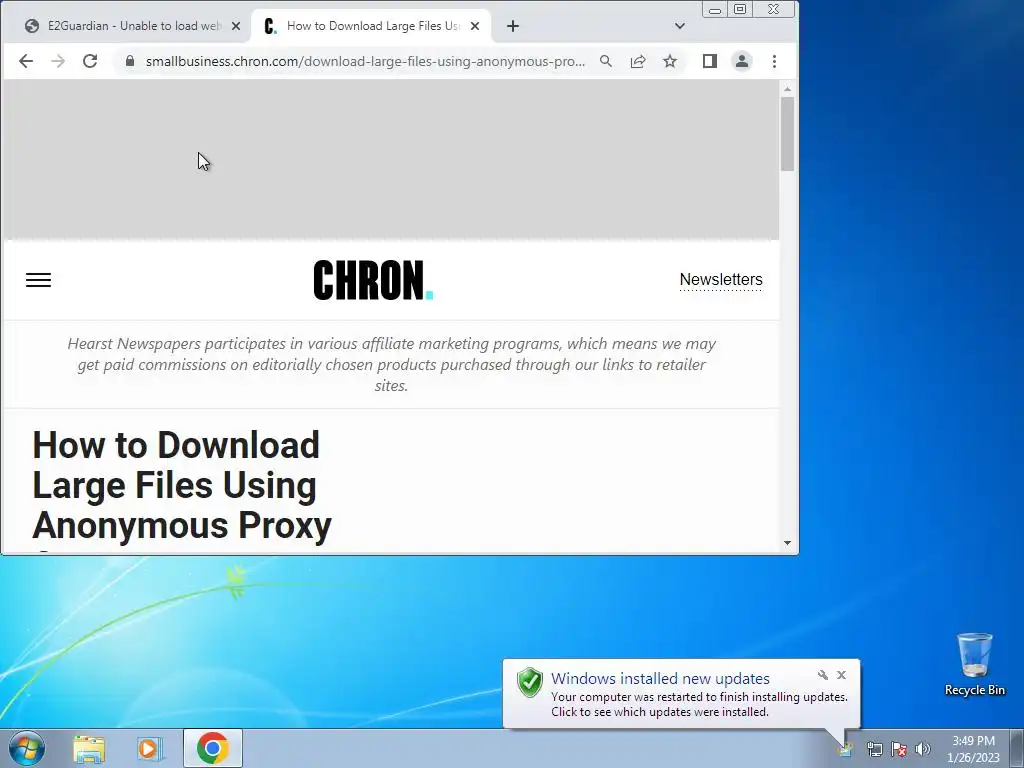Image resolution: width=1024 pixels, height=768 pixels.
Task: Open Windows Explorer from the taskbar
Action: [x=89, y=748]
